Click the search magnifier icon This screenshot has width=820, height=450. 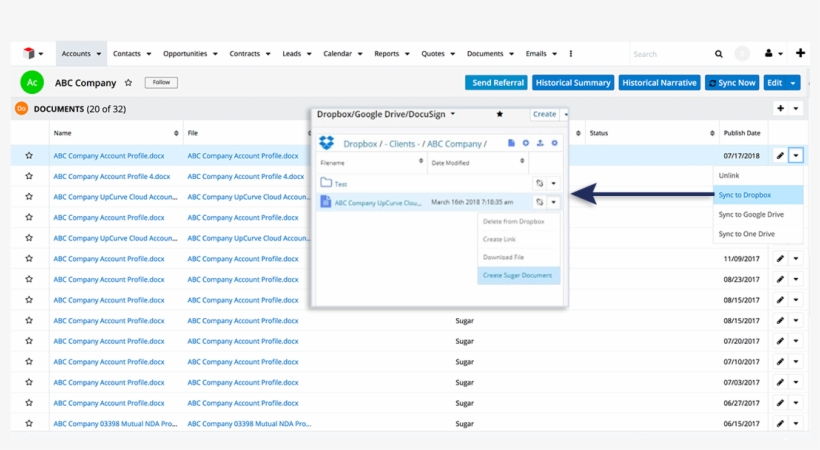[x=719, y=54]
